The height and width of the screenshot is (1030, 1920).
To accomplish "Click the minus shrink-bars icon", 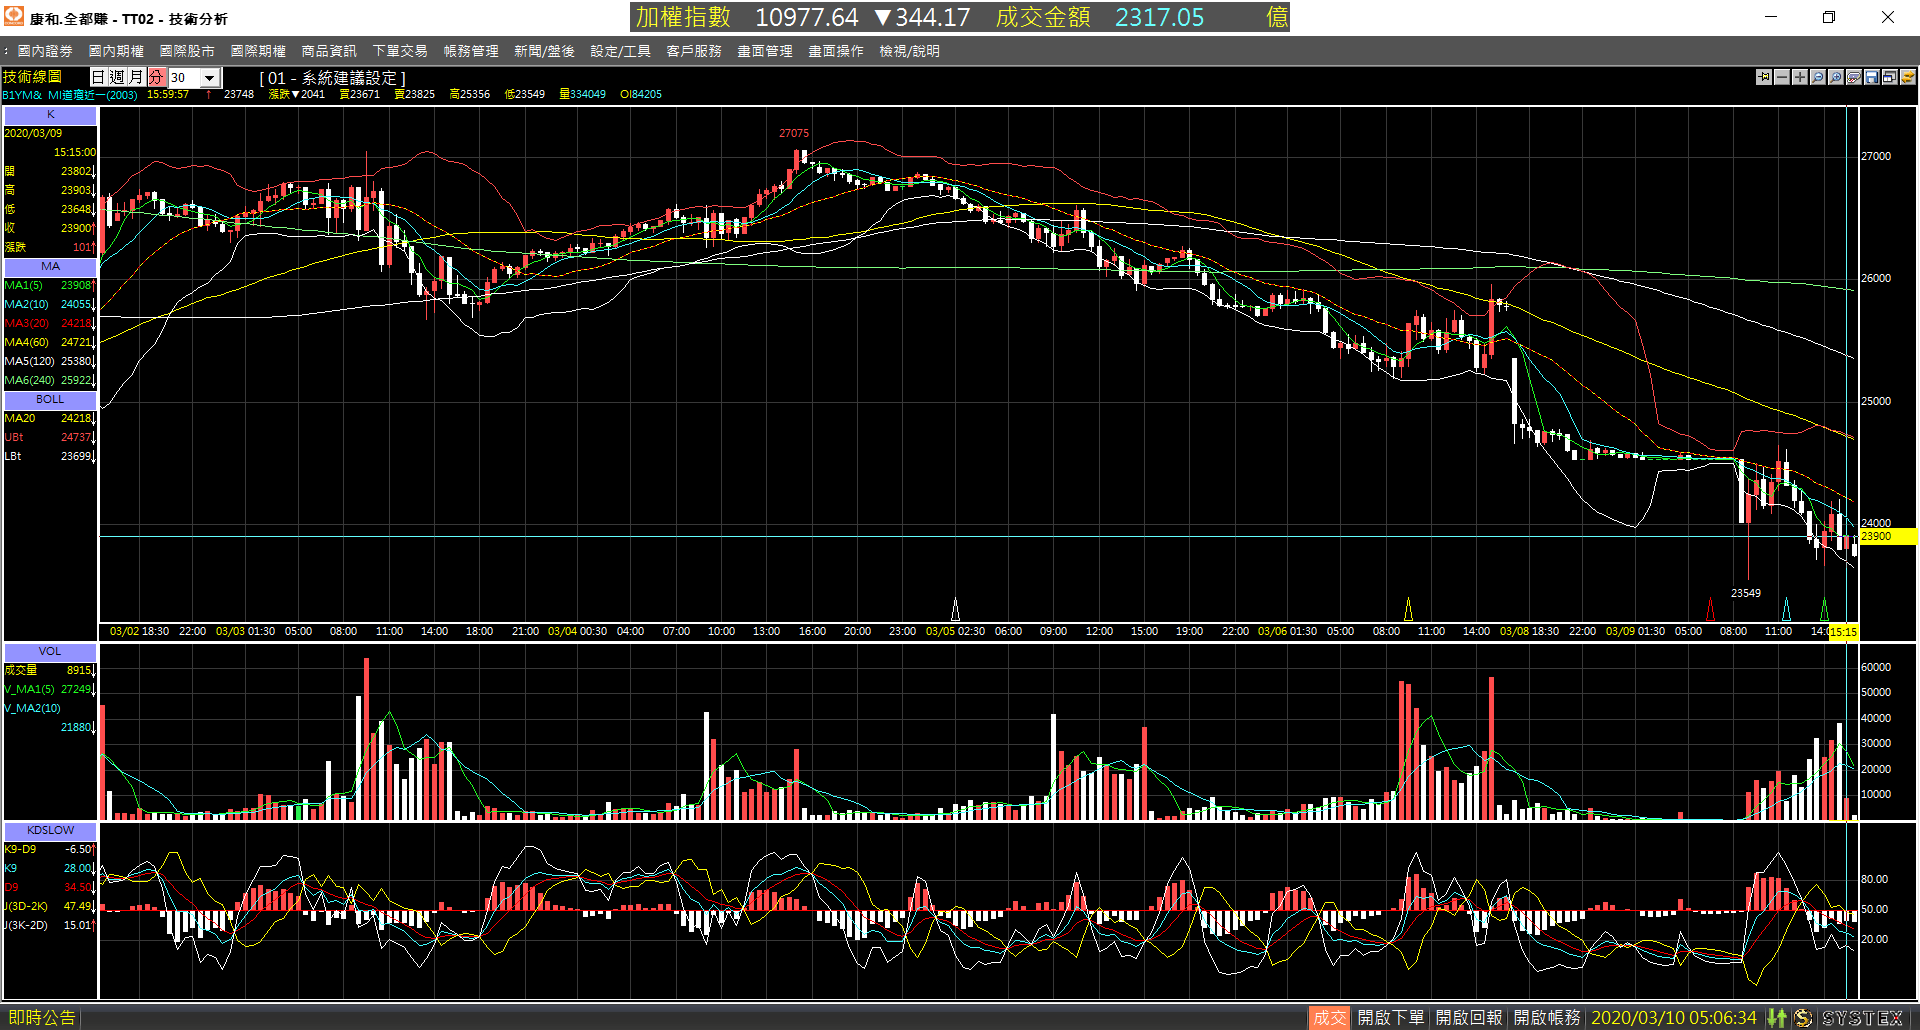I will click(x=1782, y=77).
